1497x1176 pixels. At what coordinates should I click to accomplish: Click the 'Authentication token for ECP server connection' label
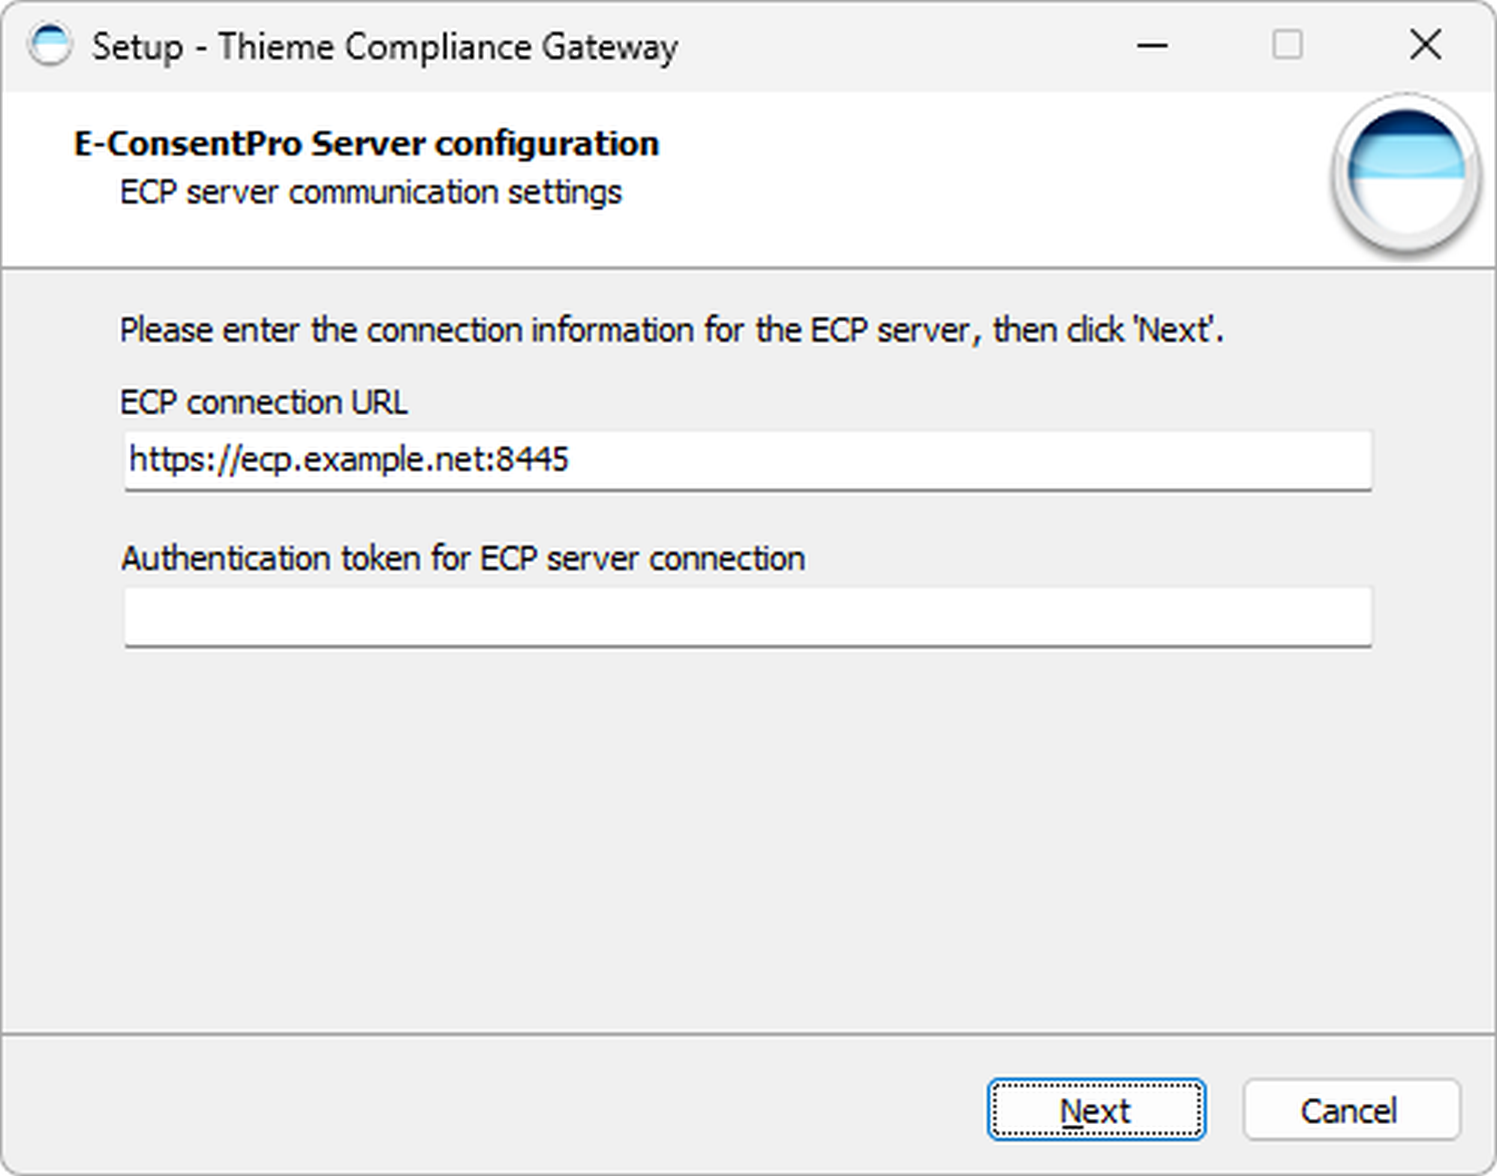(x=463, y=558)
